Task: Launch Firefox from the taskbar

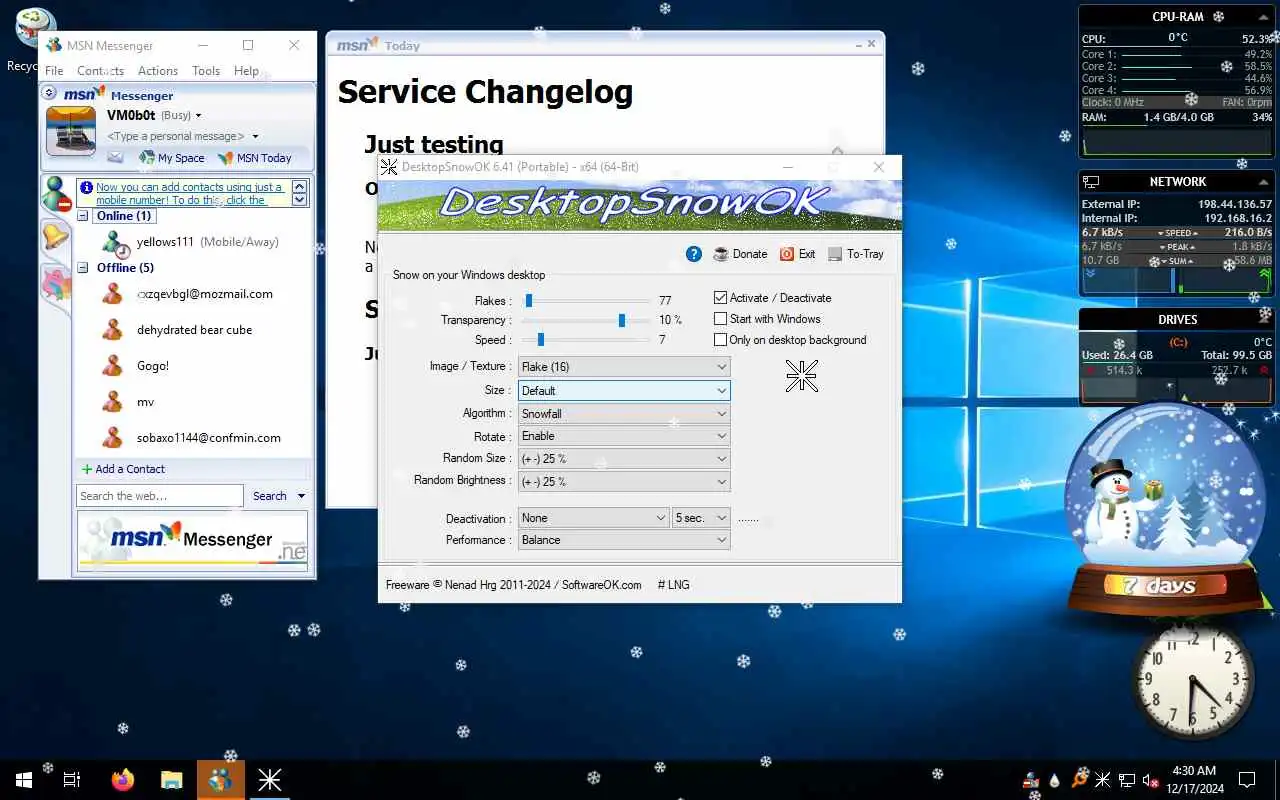Action: [123, 780]
